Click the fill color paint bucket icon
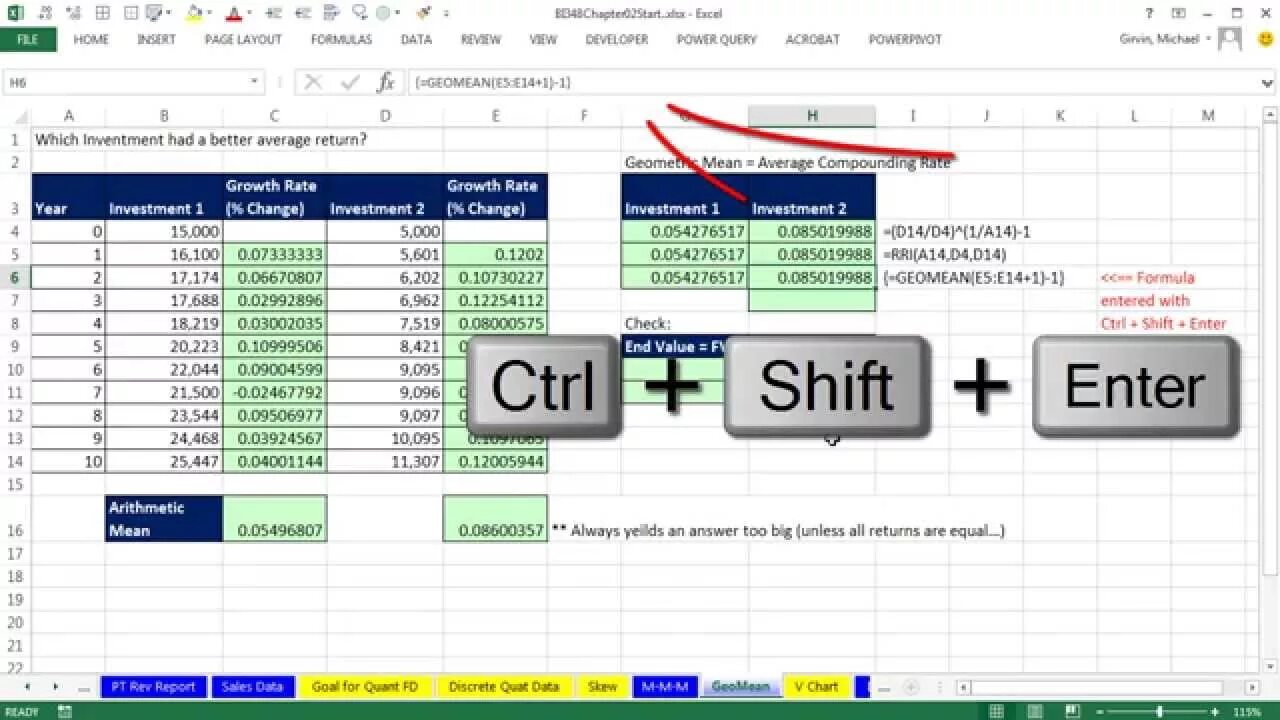The height and width of the screenshot is (720, 1280). pos(194,14)
